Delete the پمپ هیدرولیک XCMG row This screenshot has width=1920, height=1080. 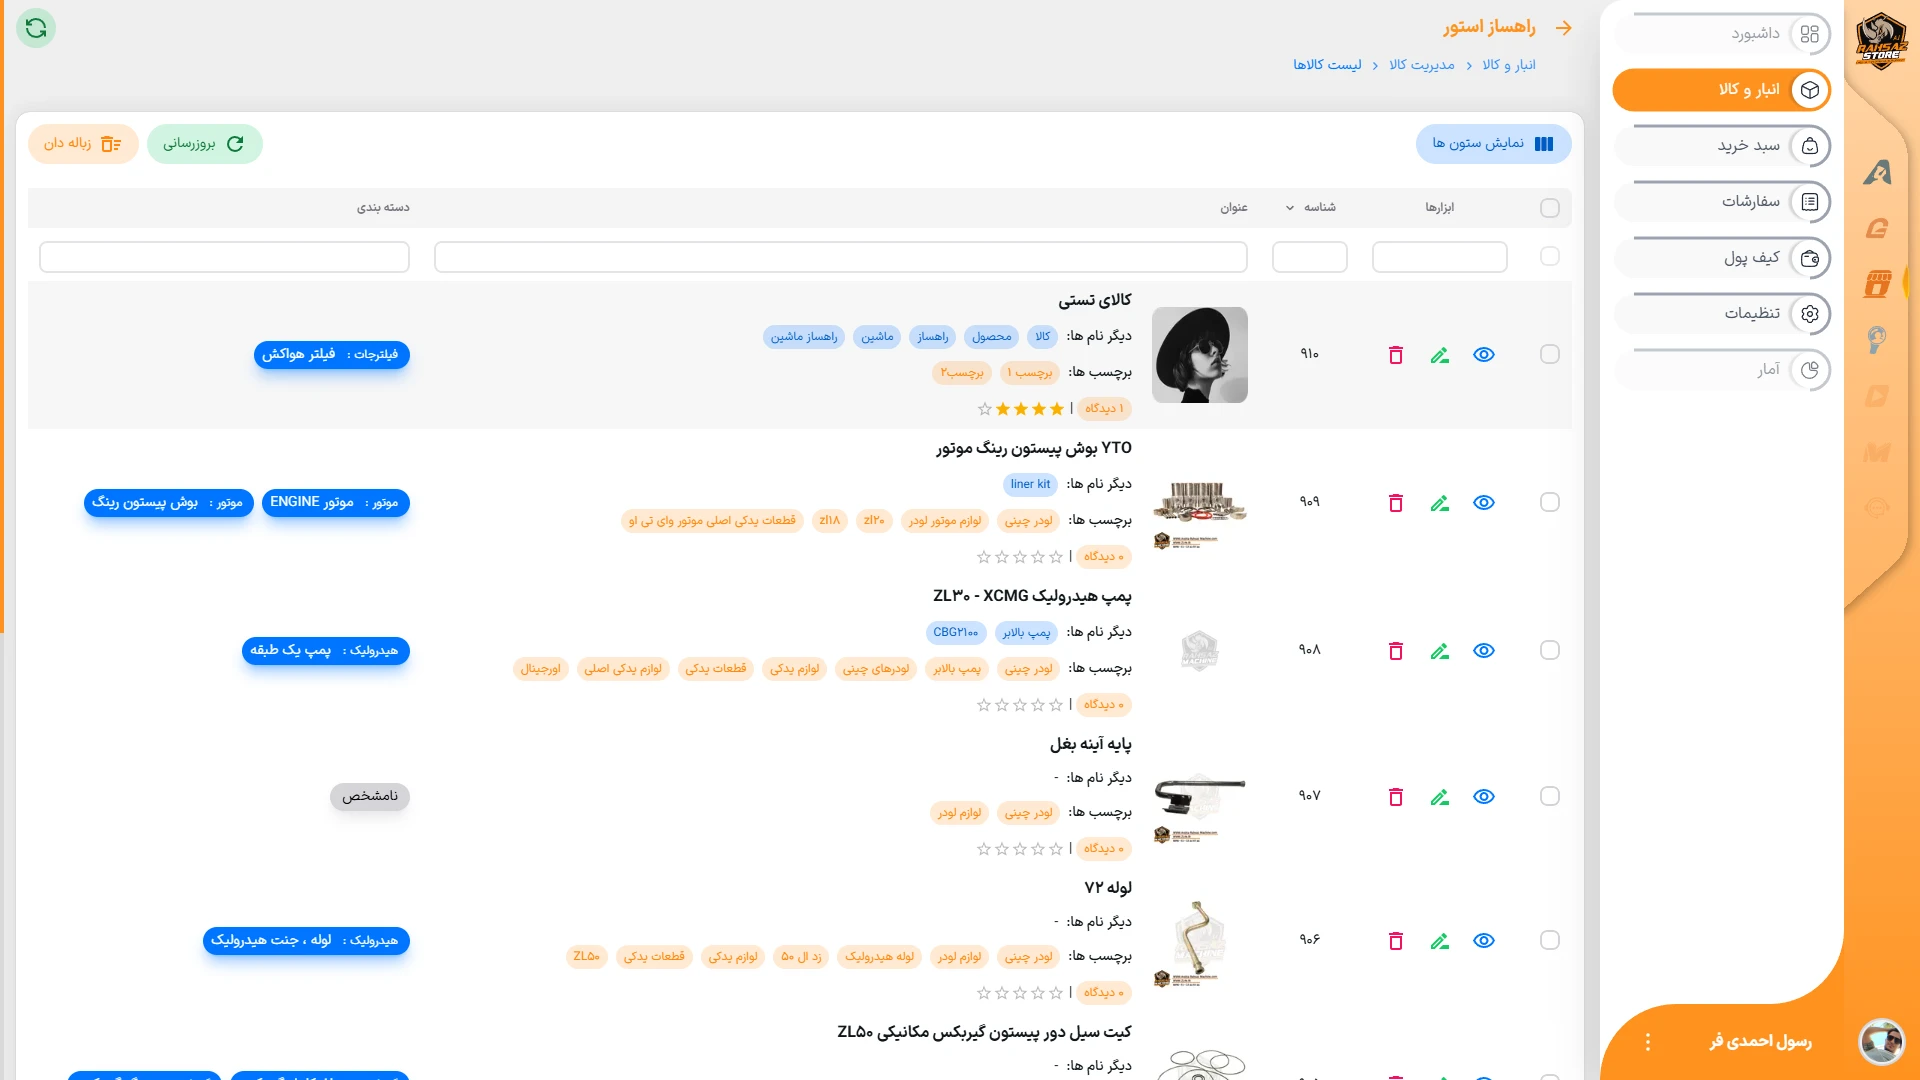[1396, 651]
